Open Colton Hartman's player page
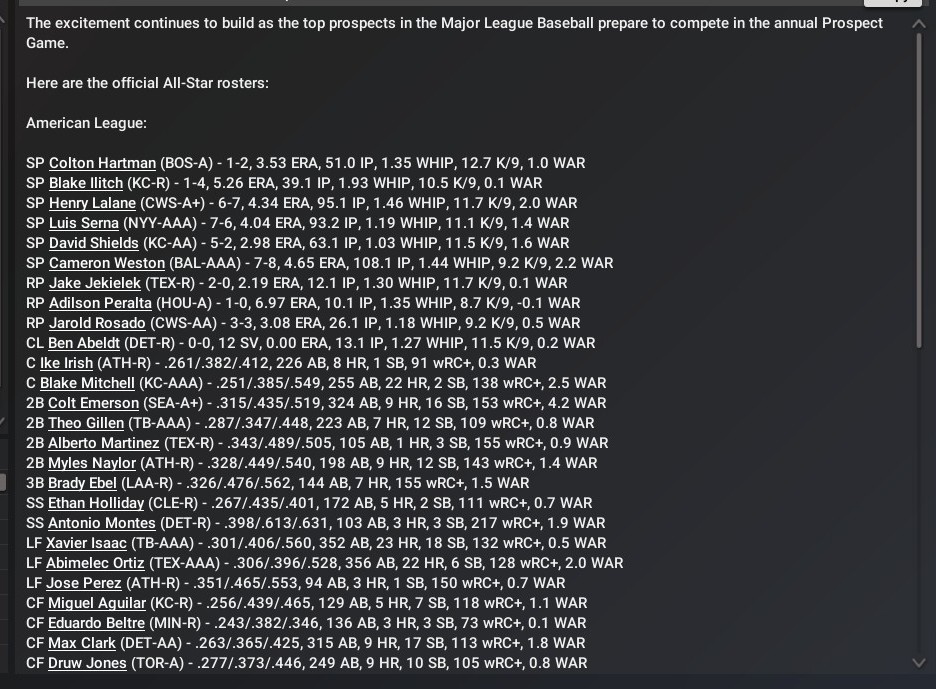This screenshot has height=689, width=936. pos(102,163)
